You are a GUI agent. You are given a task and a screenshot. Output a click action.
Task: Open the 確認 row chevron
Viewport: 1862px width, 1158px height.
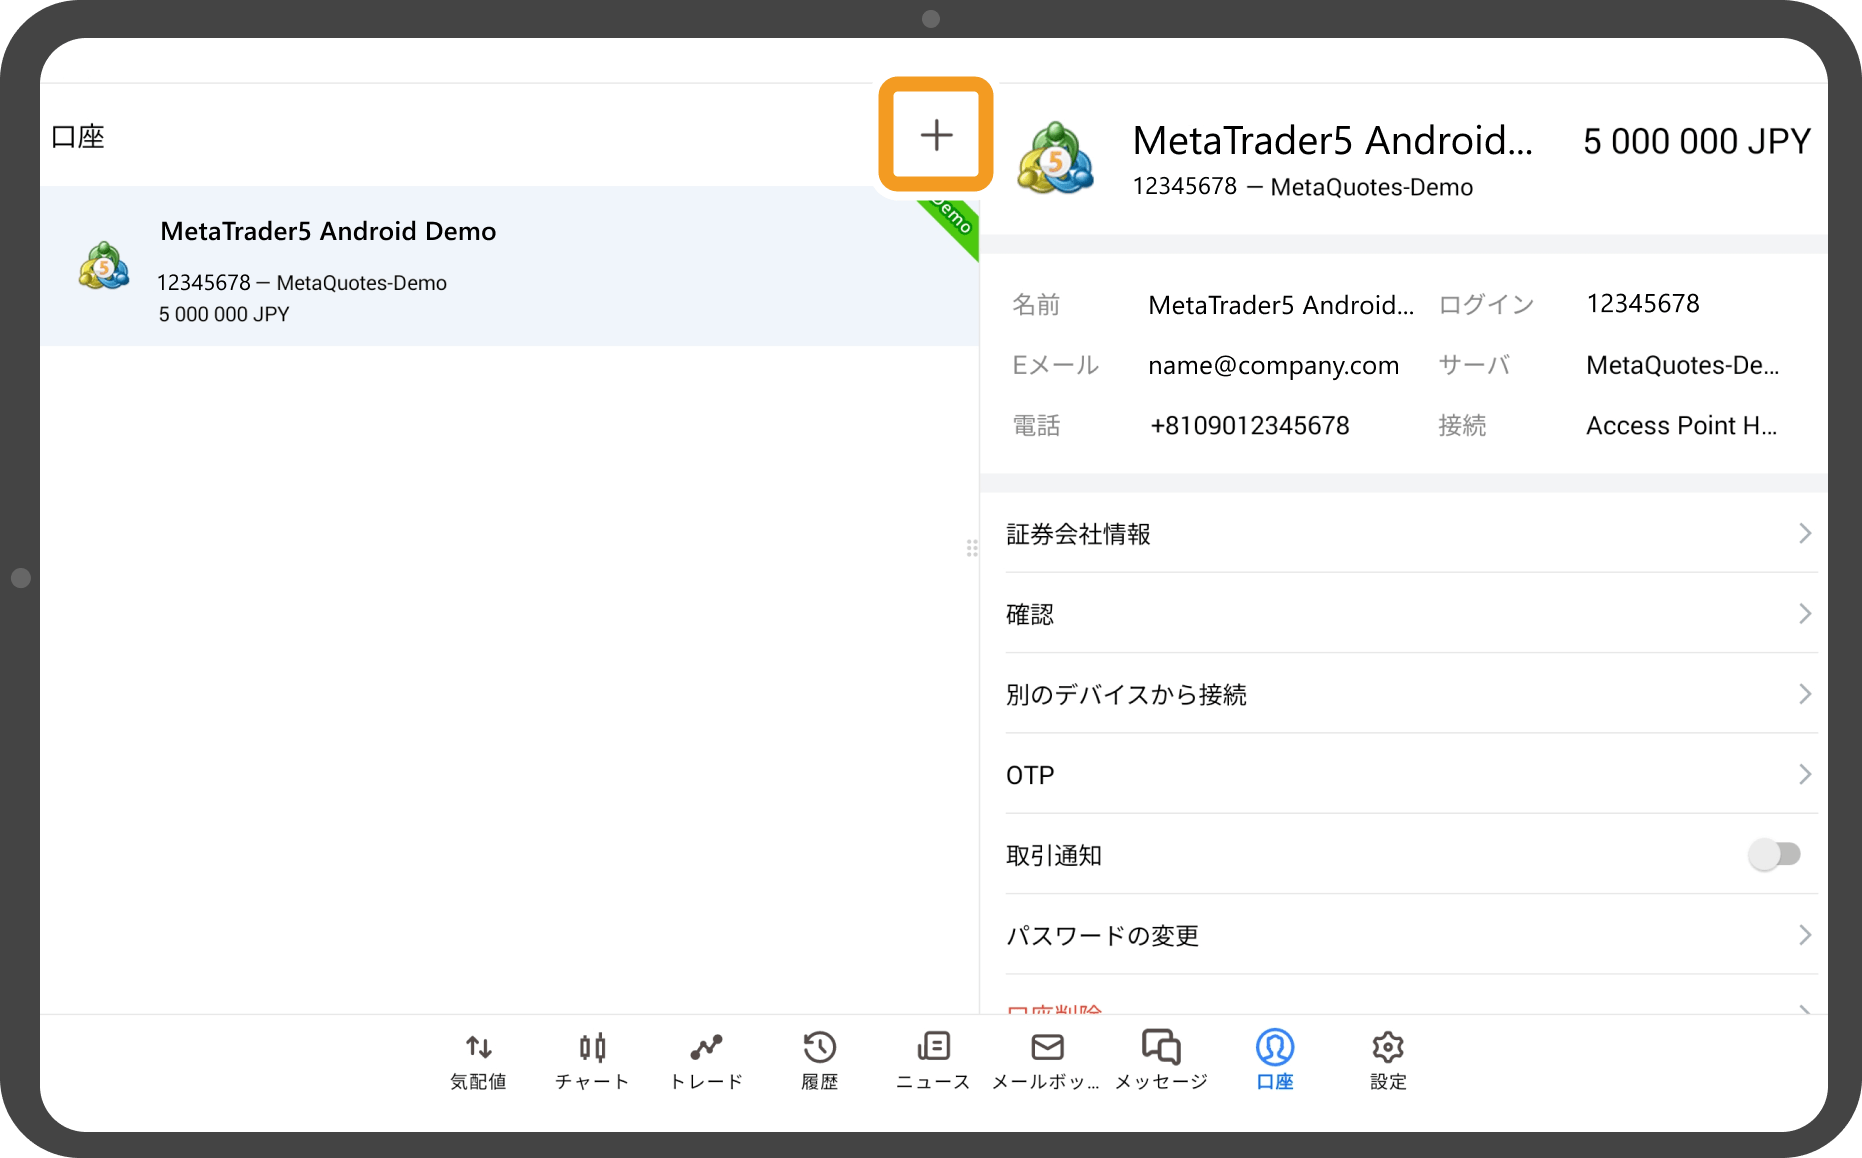tap(1805, 613)
